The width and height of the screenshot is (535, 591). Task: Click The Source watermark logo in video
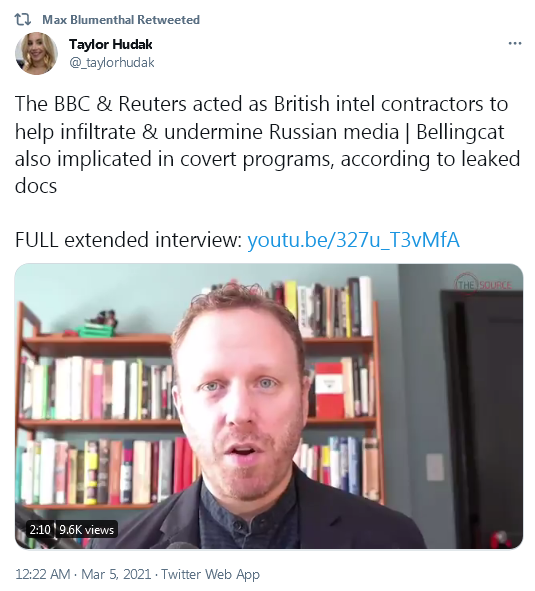point(483,285)
